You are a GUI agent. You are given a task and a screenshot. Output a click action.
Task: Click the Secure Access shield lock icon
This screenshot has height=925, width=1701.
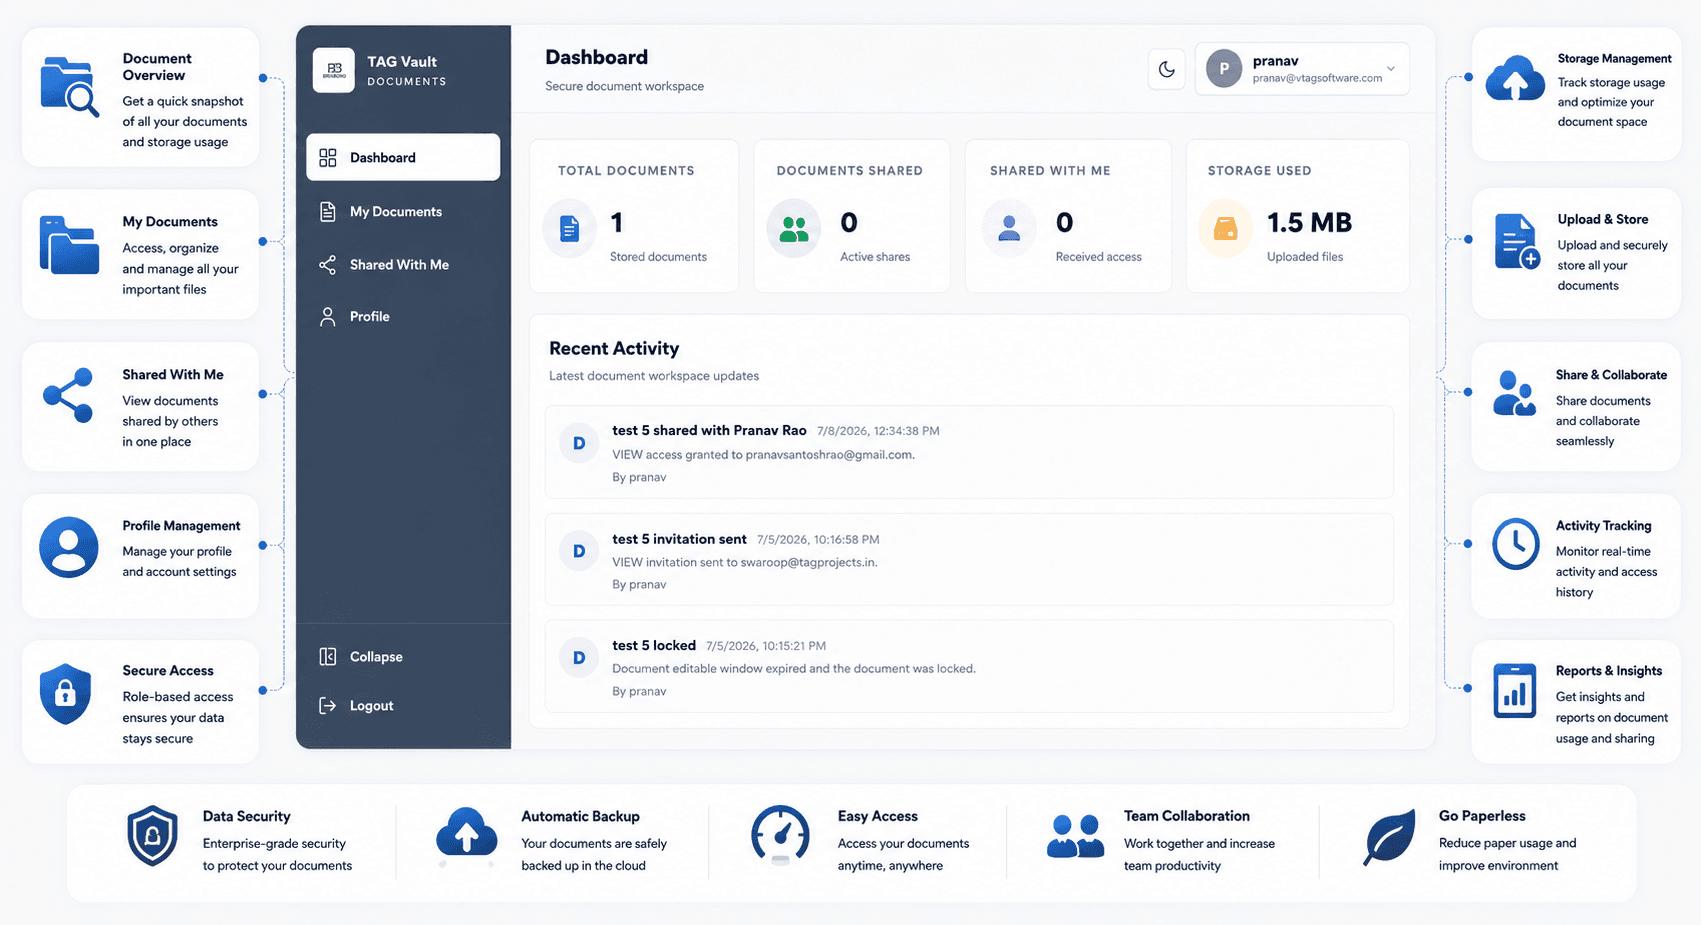pyautogui.click(x=66, y=693)
